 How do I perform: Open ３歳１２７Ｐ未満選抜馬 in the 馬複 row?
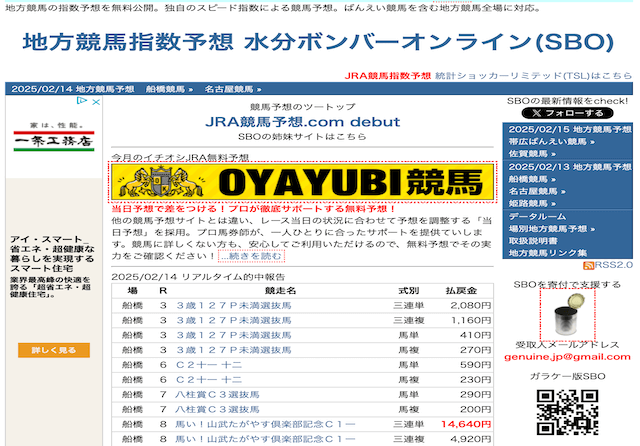(x=233, y=350)
